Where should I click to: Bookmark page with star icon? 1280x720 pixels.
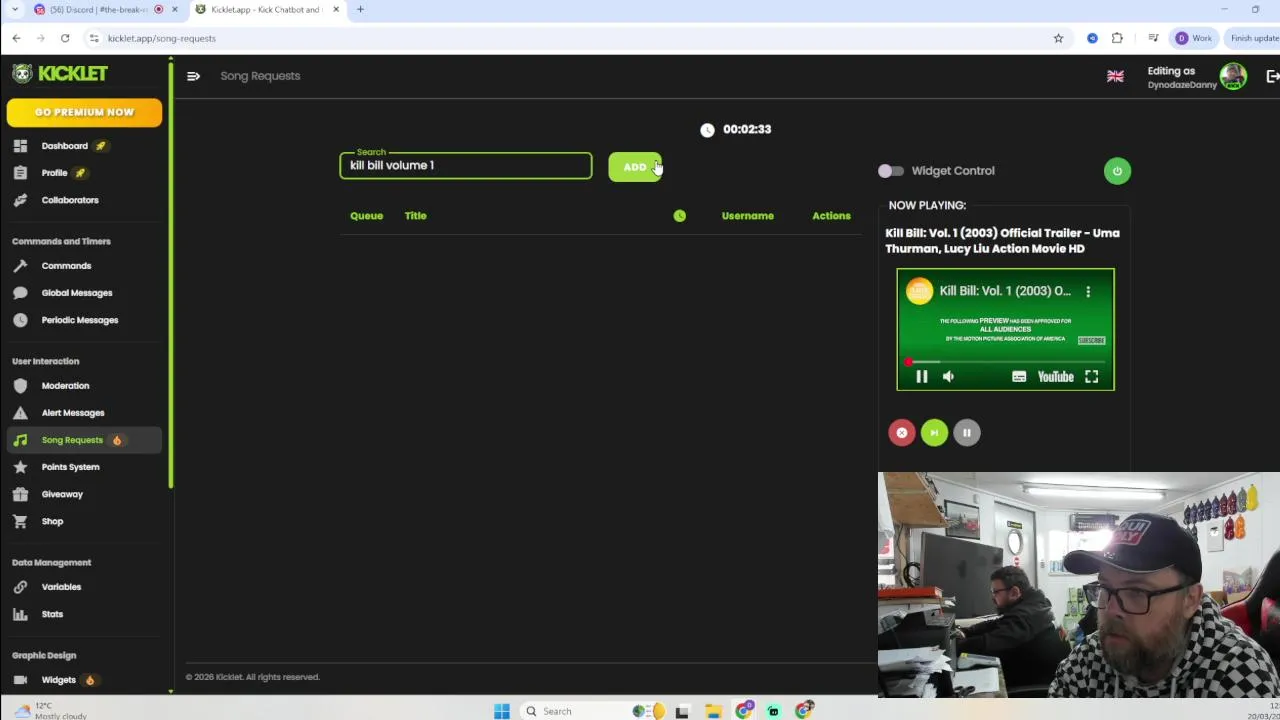1058,38
